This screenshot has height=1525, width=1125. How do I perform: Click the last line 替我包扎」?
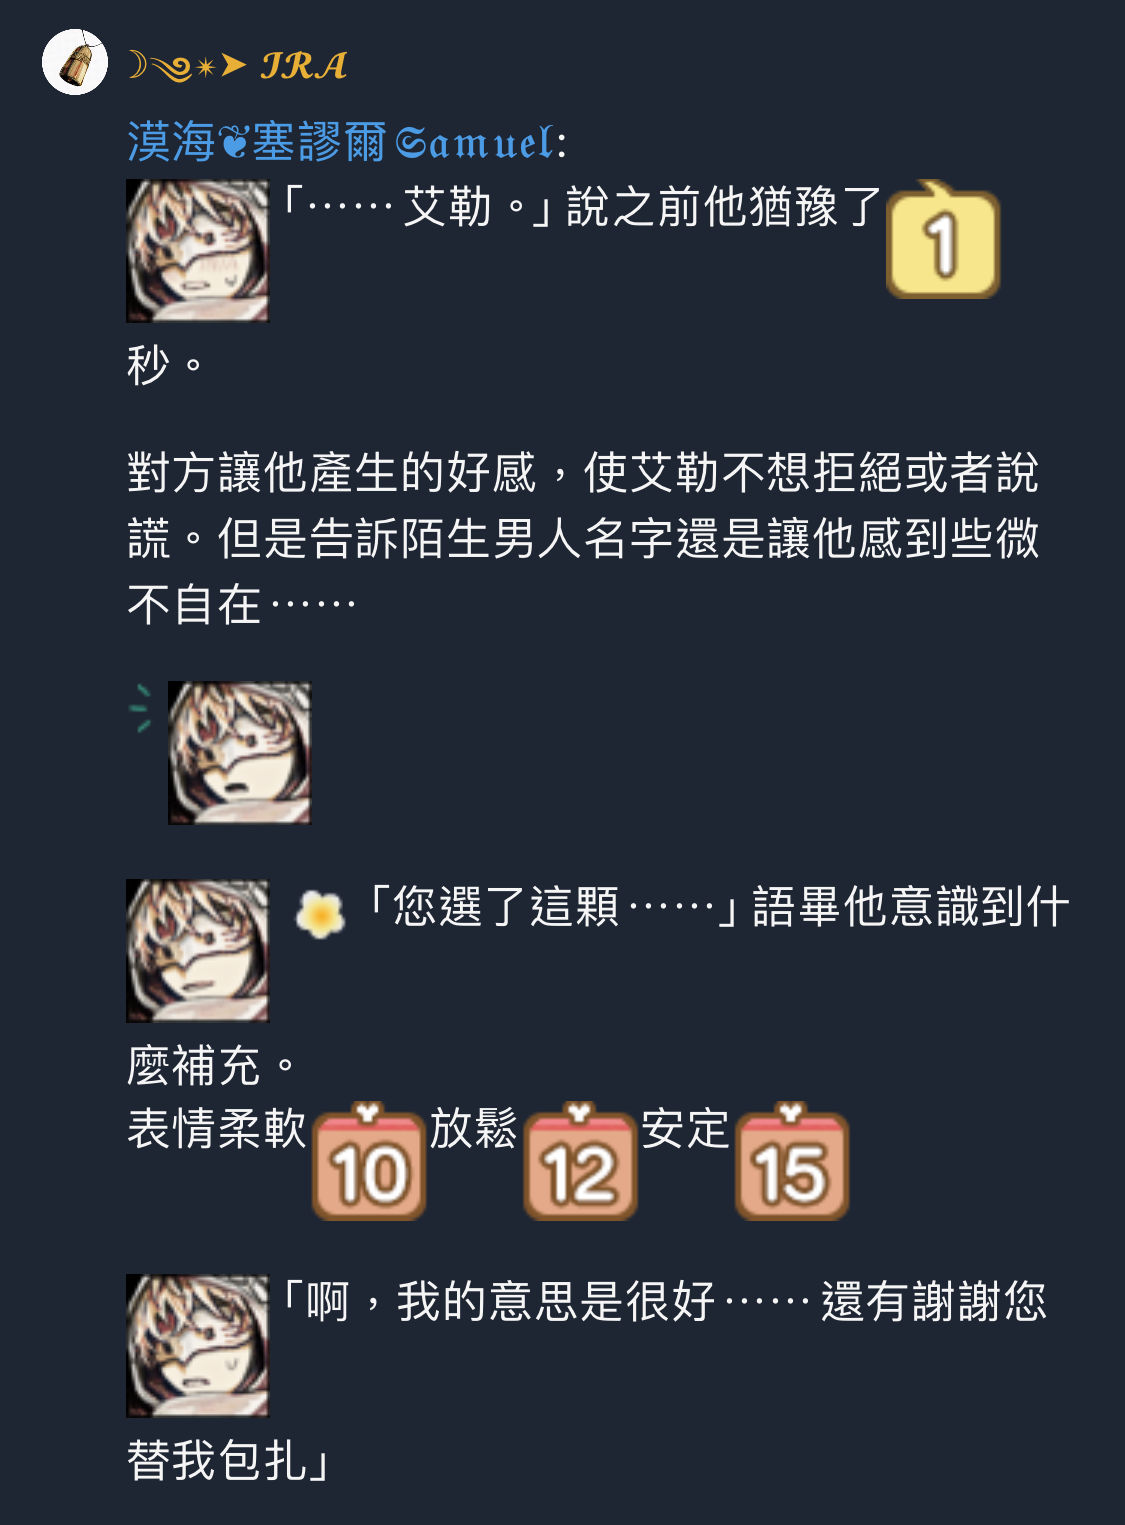coord(228,1460)
